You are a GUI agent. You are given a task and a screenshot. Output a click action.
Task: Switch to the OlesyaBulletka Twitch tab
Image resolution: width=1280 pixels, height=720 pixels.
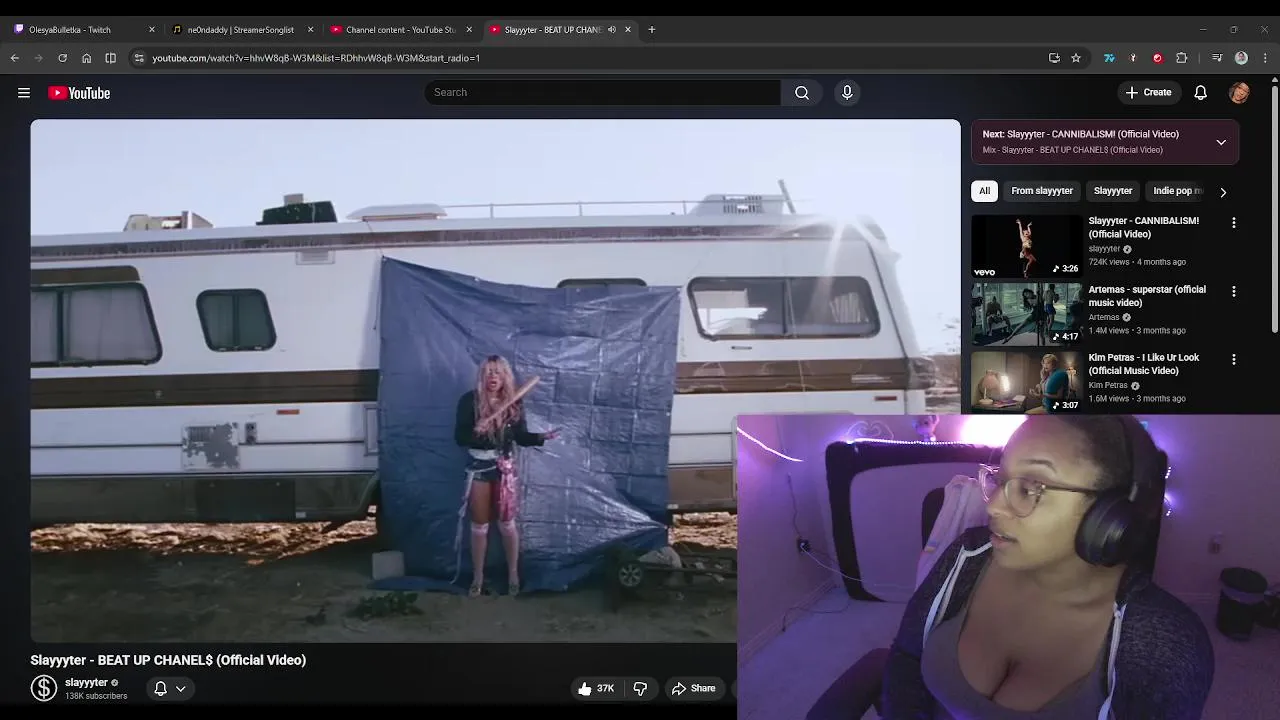click(82, 30)
